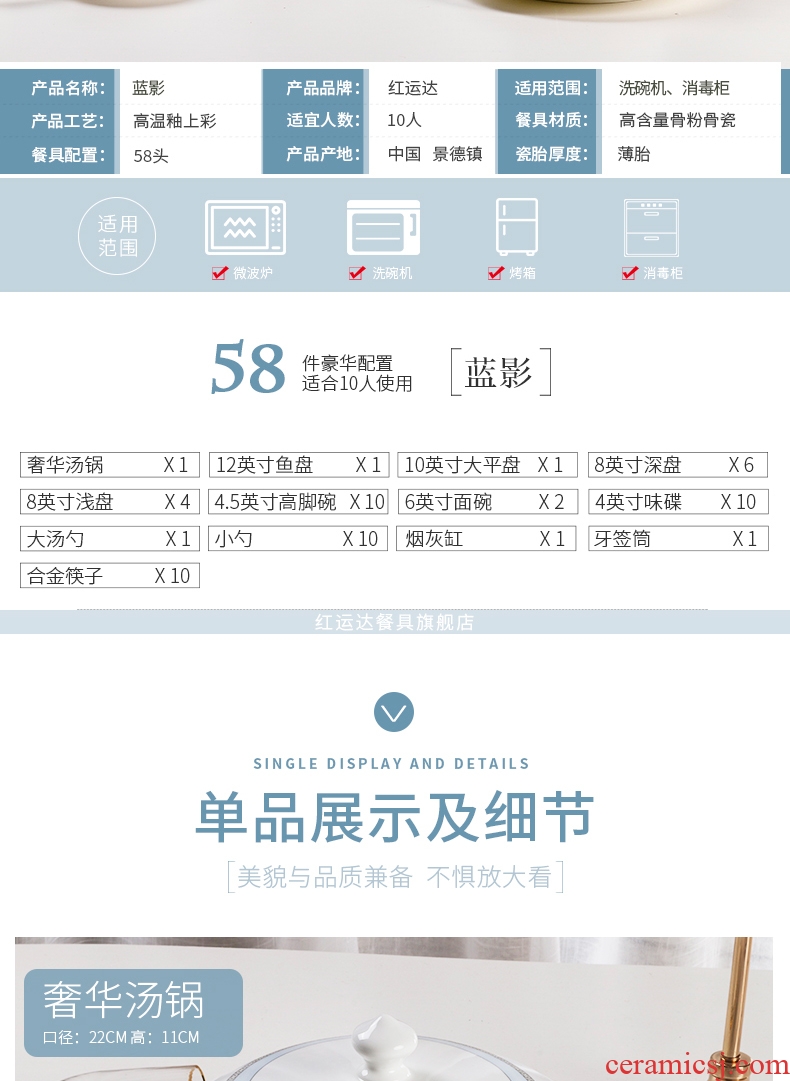Select the 奢华汤锅 X1 item box
The image size is (790, 1081).
[x=109, y=465]
